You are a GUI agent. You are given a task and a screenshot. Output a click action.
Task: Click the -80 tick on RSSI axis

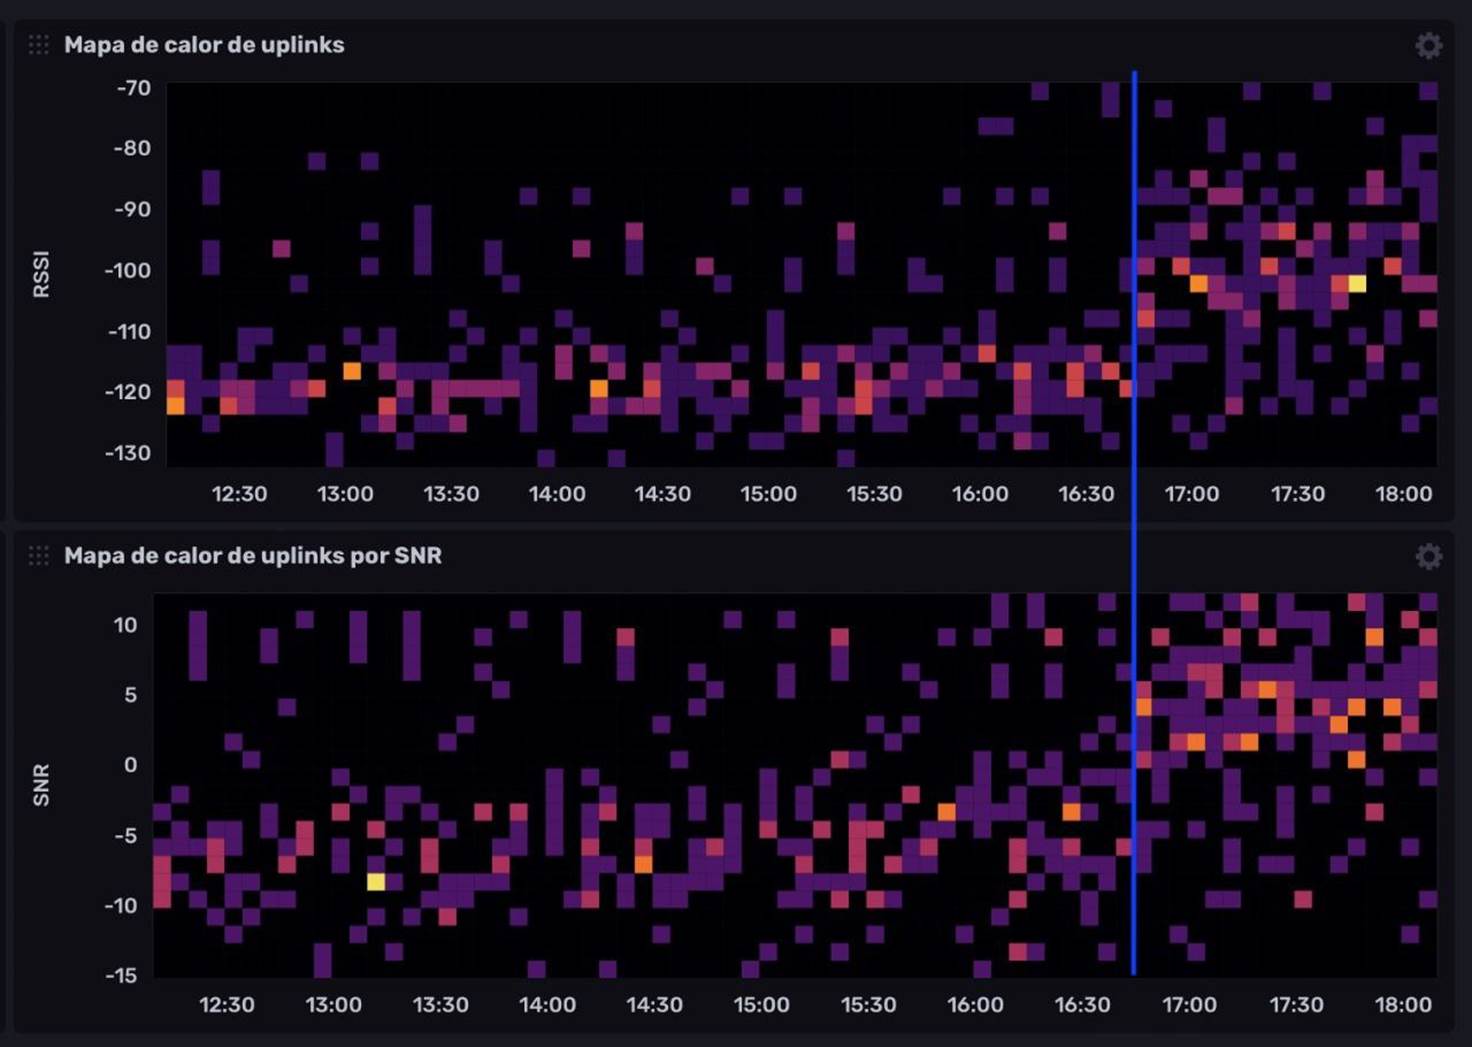click(x=132, y=148)
